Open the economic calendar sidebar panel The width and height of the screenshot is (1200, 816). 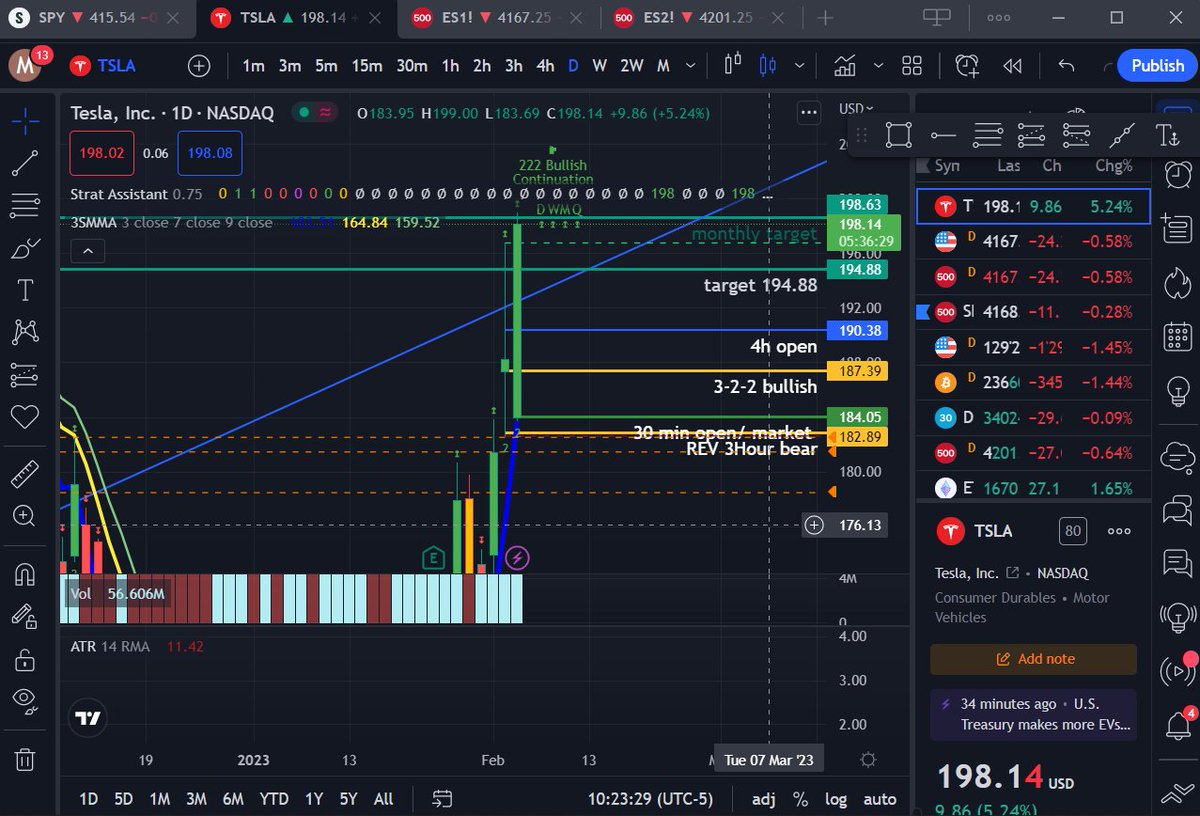1177,336
